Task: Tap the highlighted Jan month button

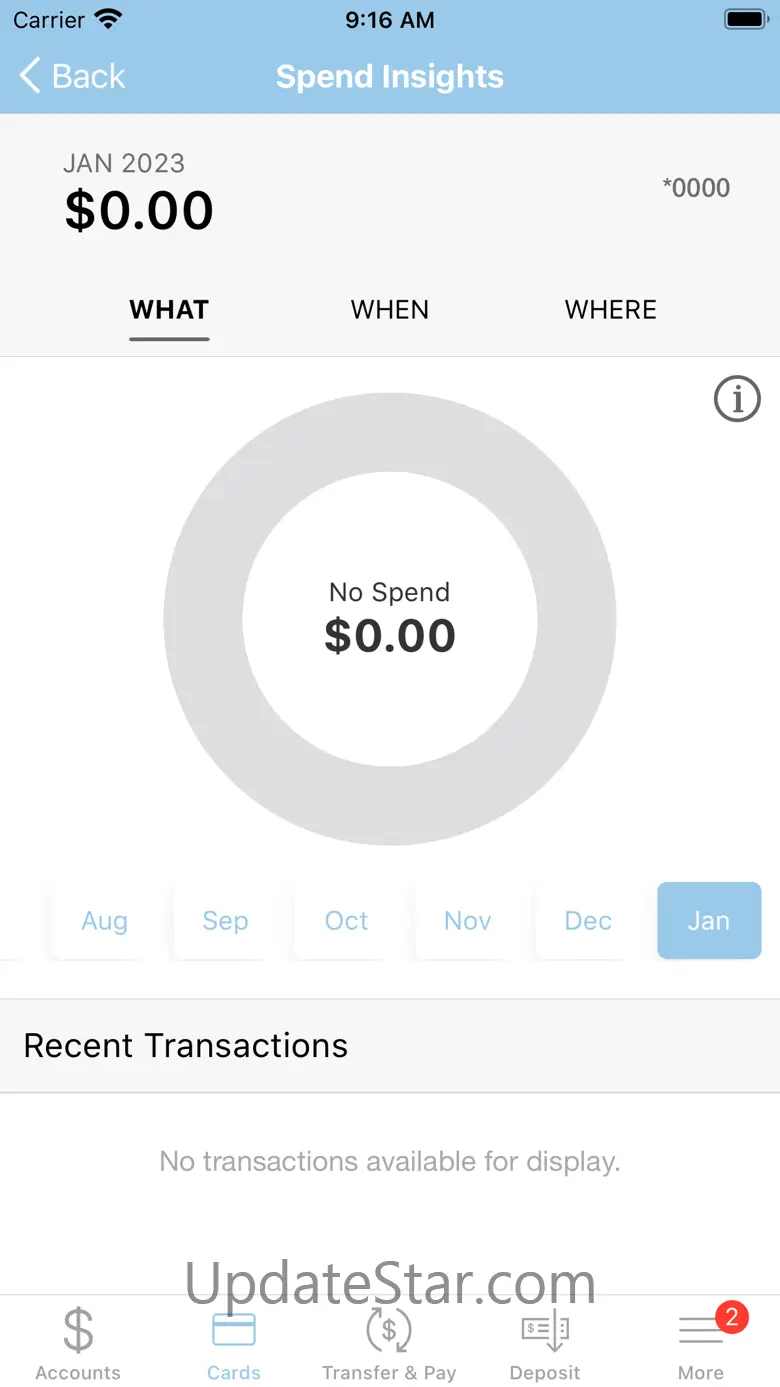Action: (x=709, y=921)
